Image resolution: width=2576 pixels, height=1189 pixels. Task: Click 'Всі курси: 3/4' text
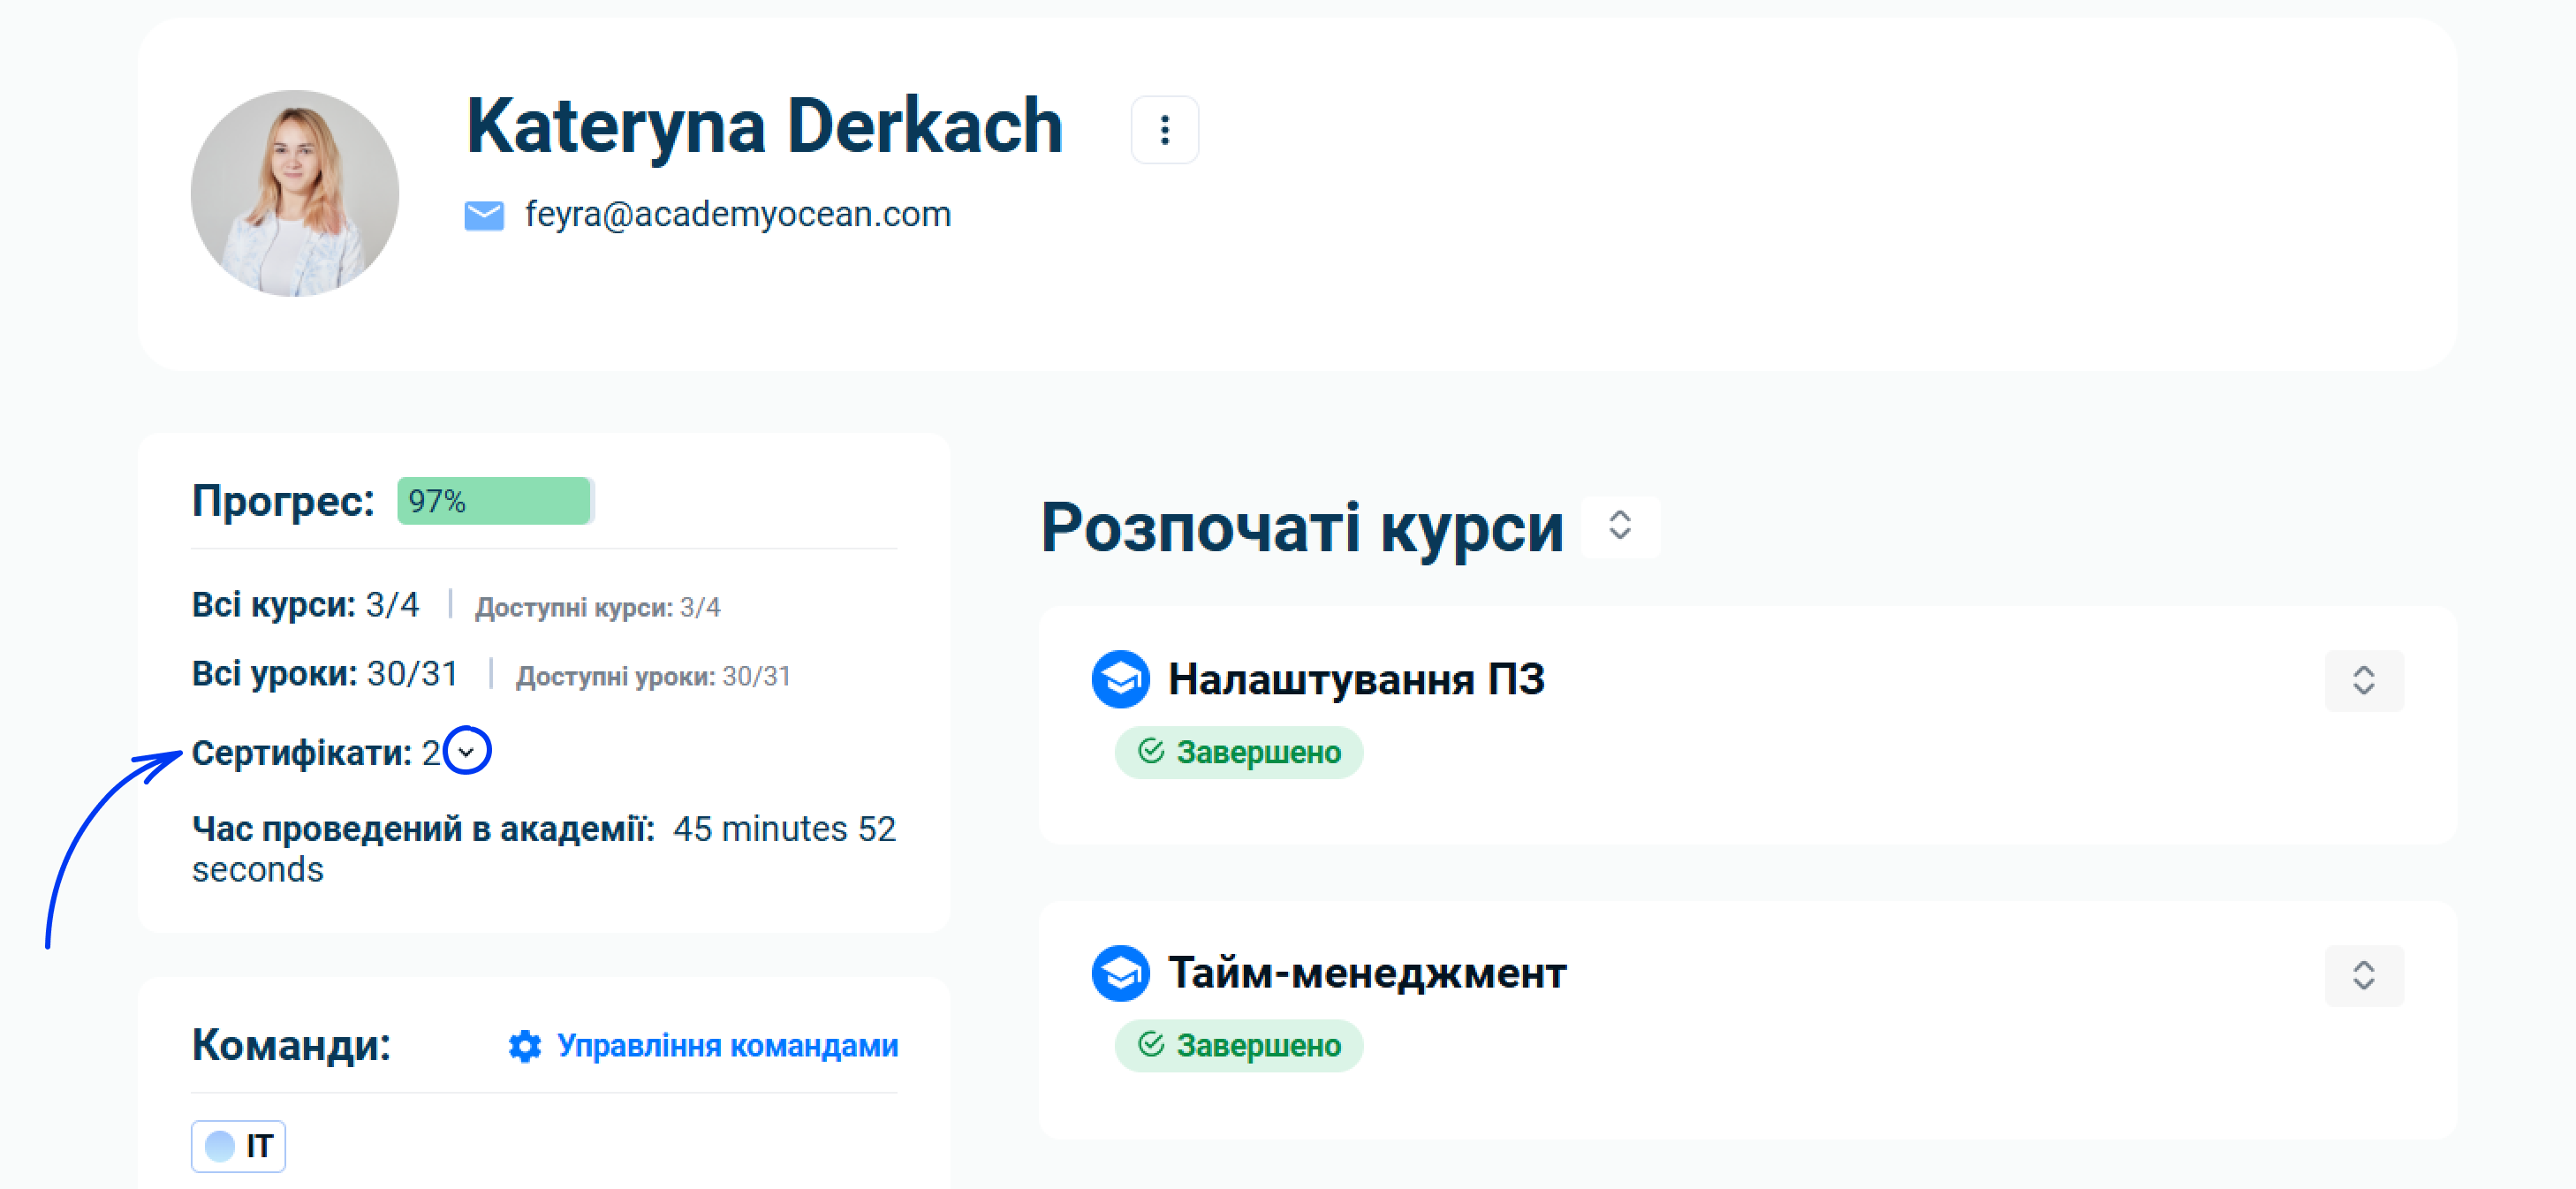[x=305, y=605]
